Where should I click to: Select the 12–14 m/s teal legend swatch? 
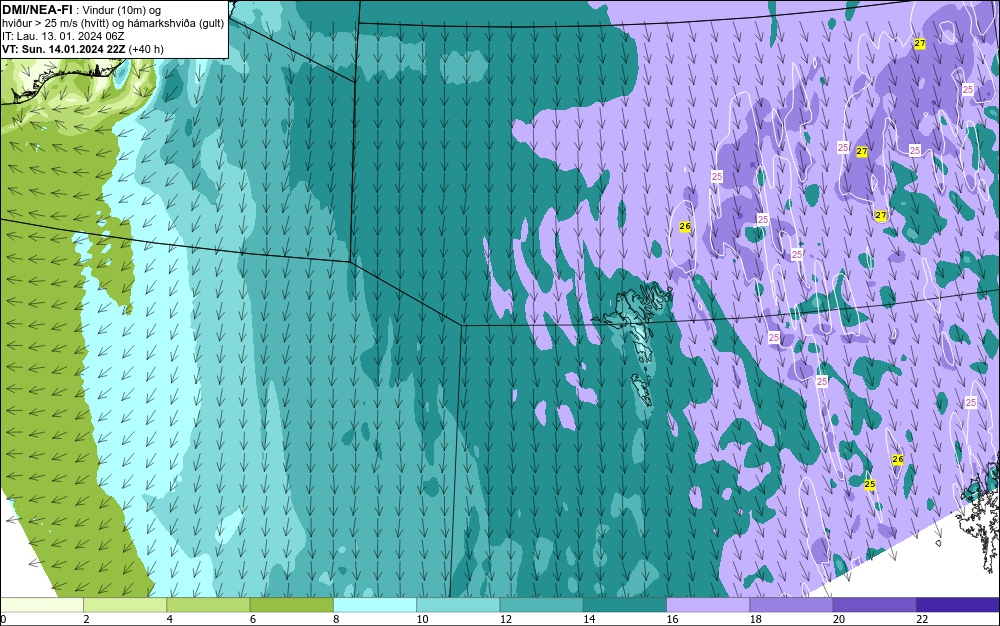coord(541,604)
